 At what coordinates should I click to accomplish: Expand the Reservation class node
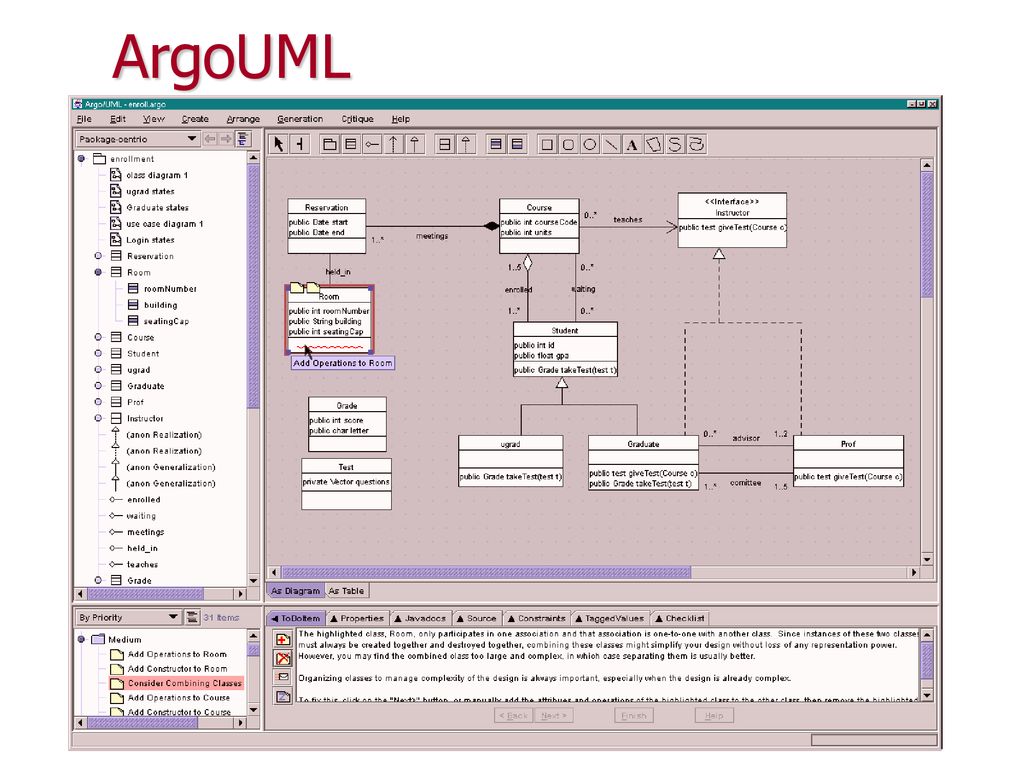98,256
